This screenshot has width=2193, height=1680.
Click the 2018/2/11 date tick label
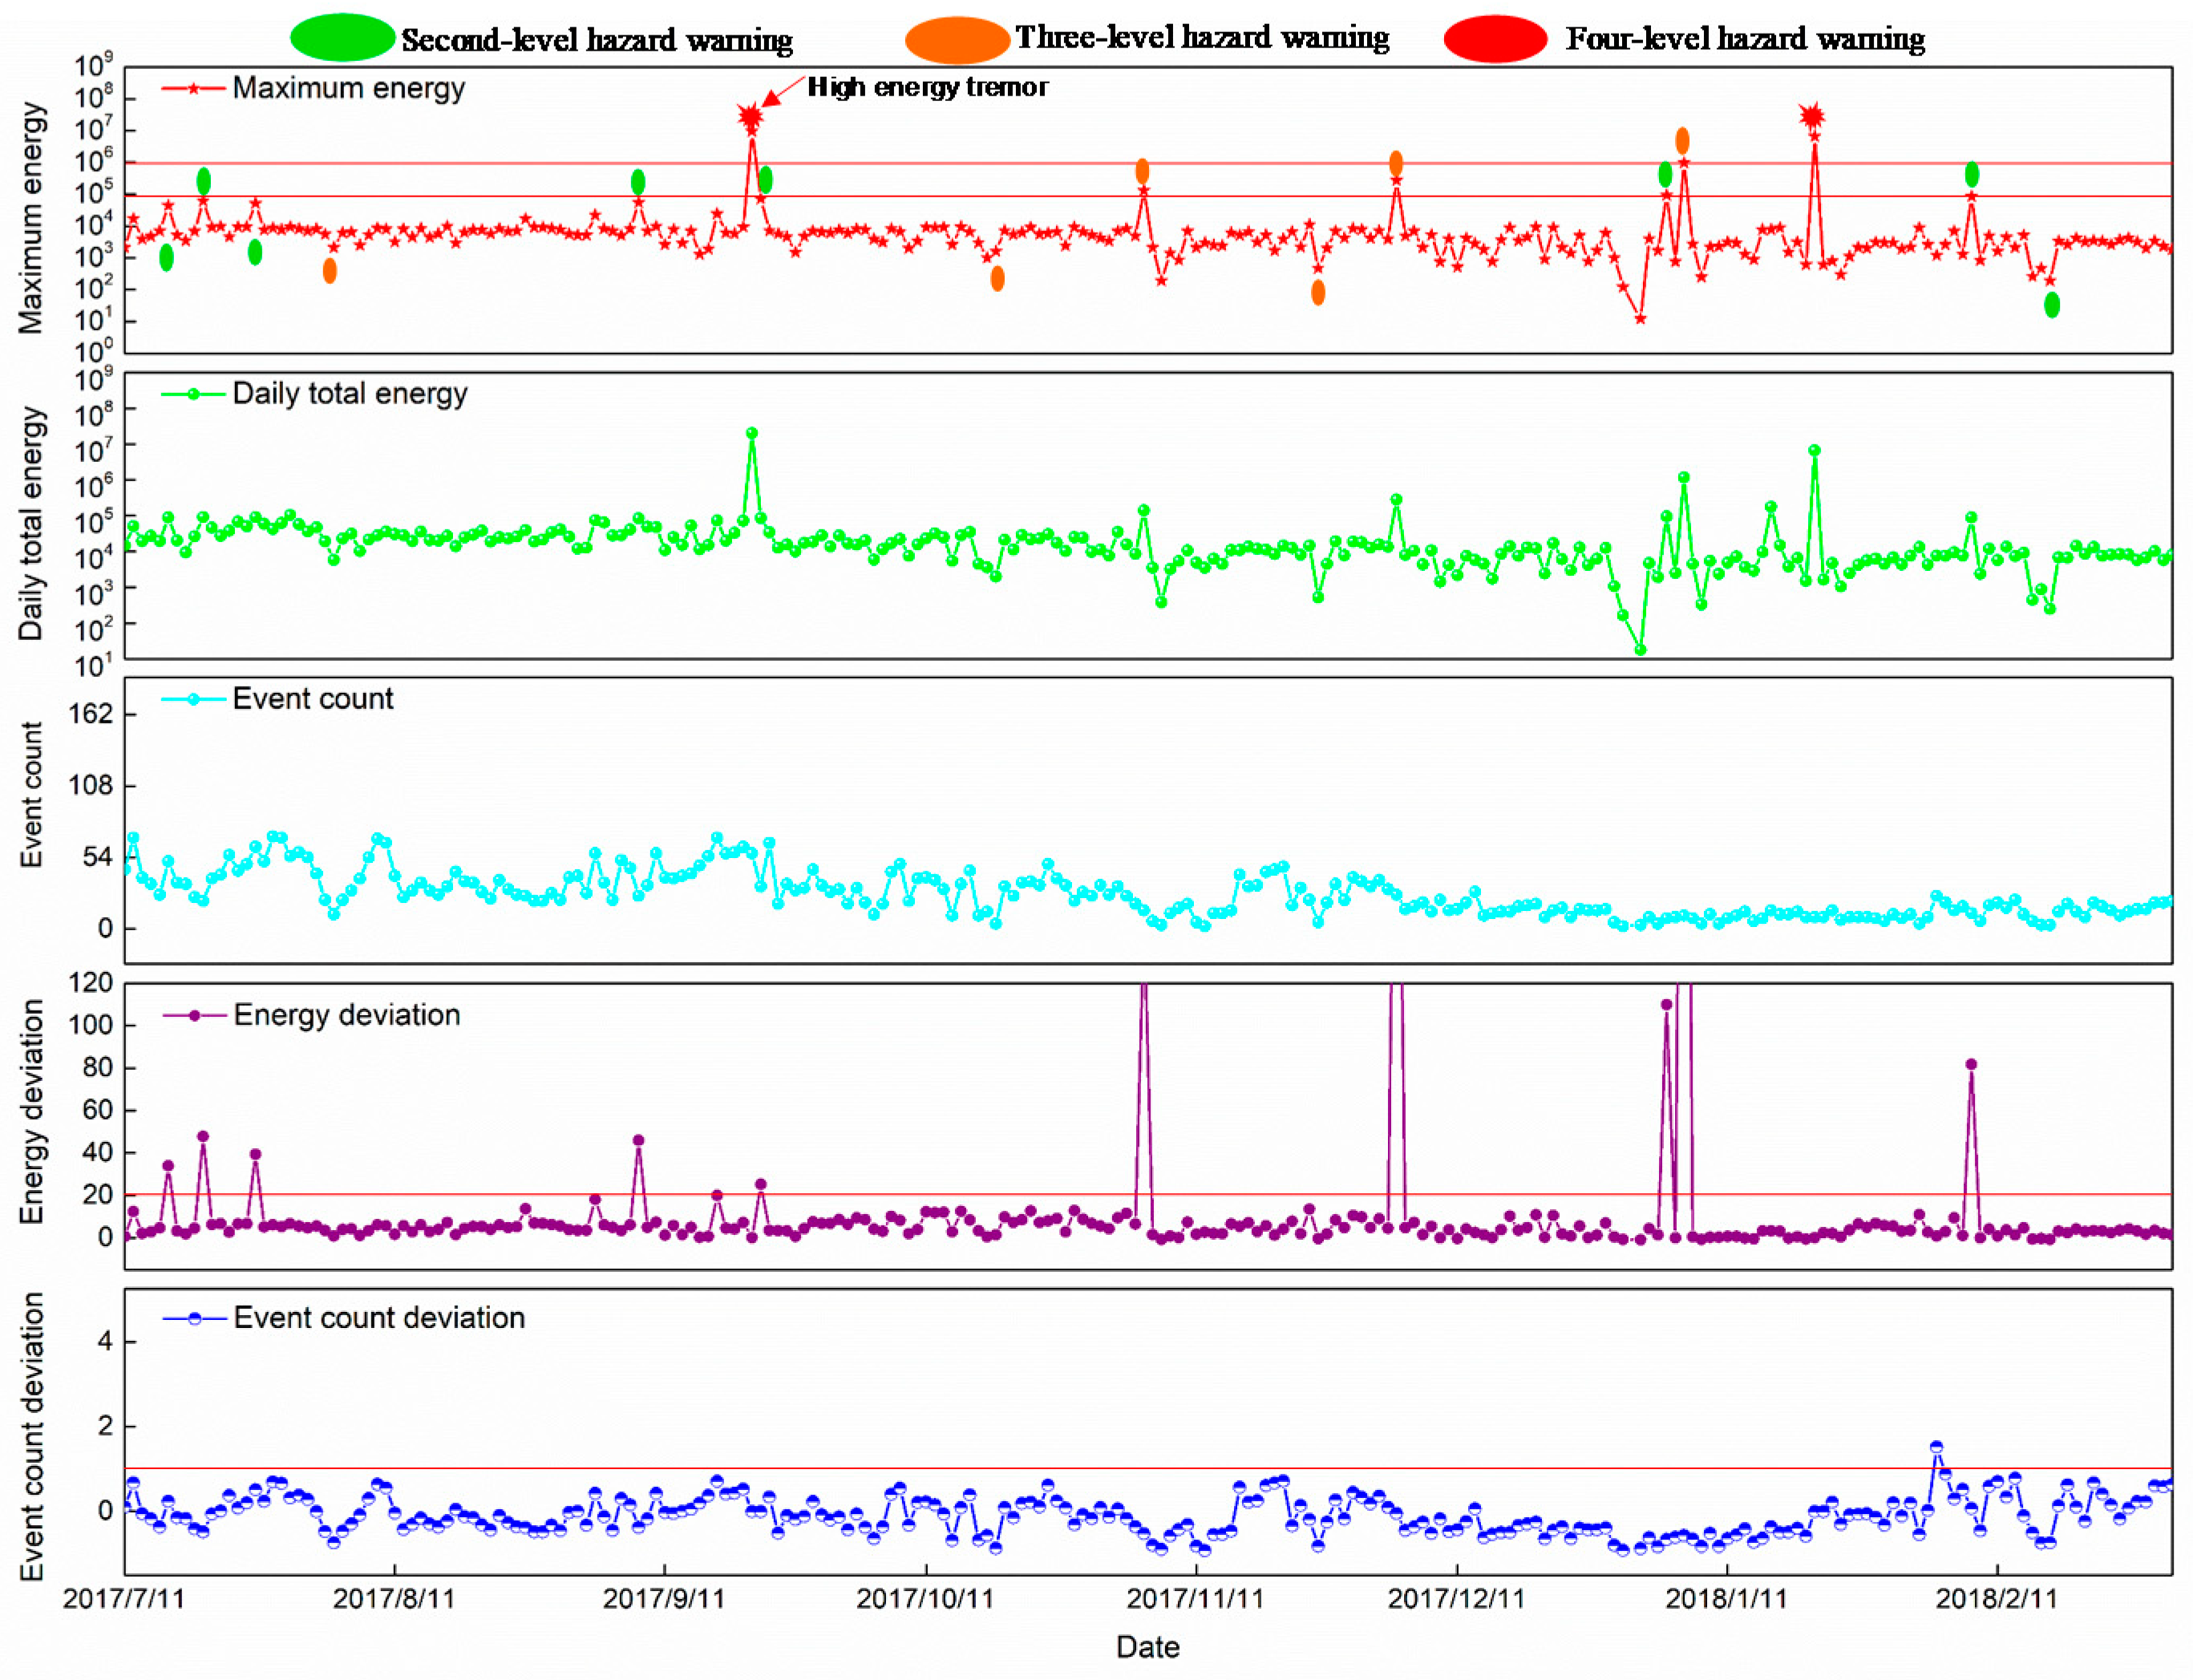tap(1996, 1599)
